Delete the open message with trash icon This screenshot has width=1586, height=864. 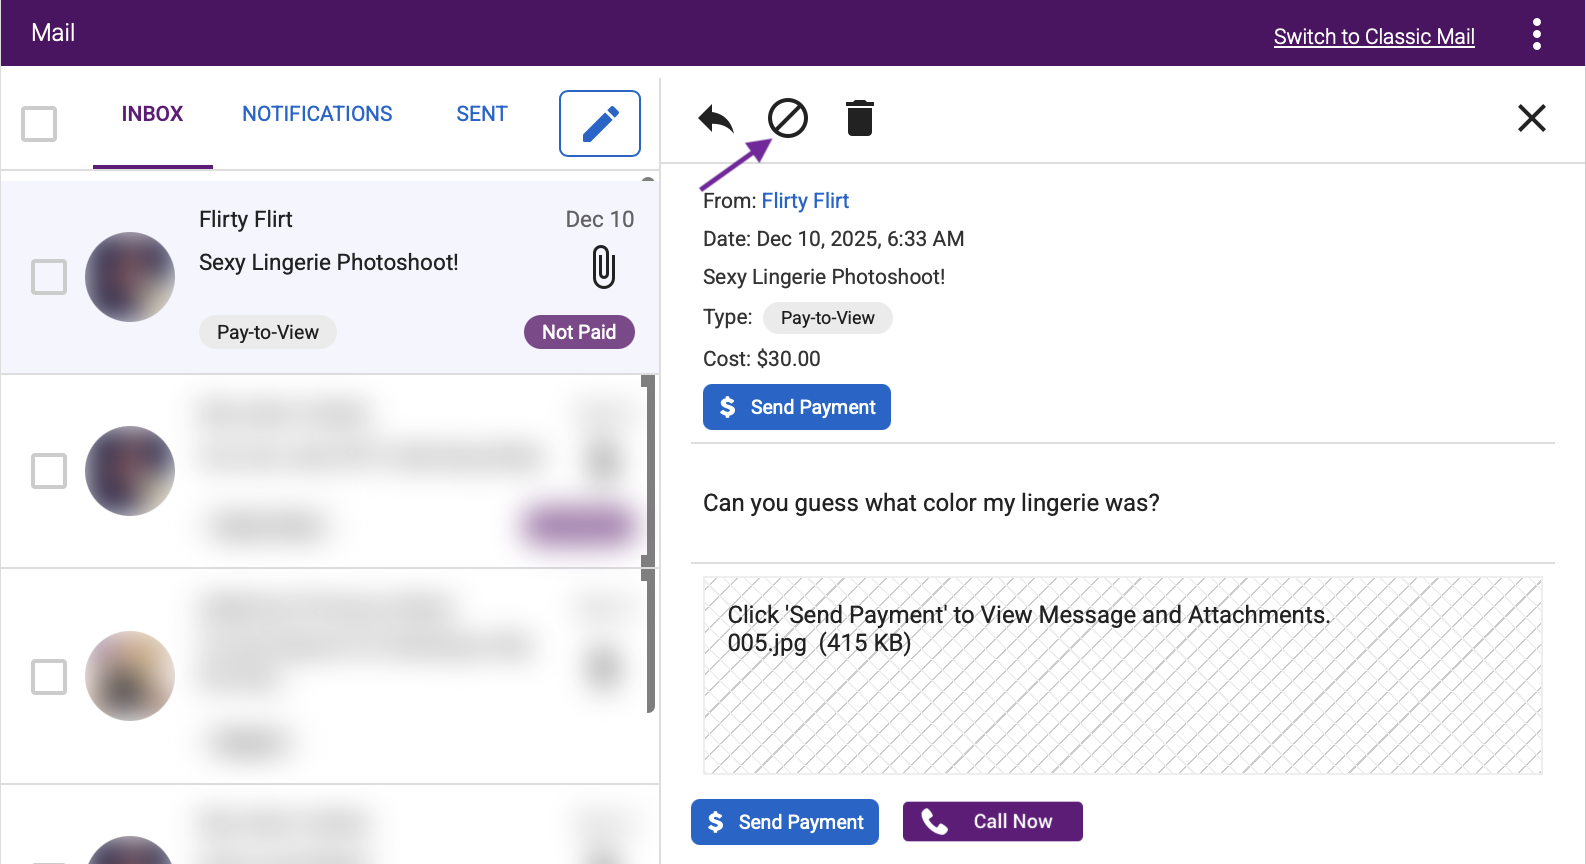pos(860,118)
